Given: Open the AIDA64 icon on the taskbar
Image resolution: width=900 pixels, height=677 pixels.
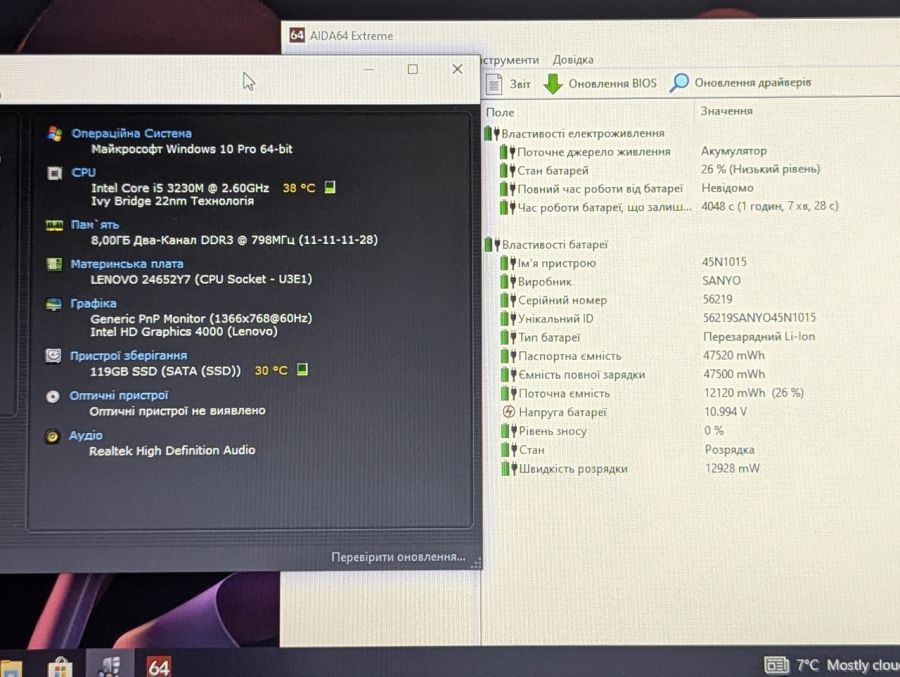Looking at the screenshot, I should (159, 666).
